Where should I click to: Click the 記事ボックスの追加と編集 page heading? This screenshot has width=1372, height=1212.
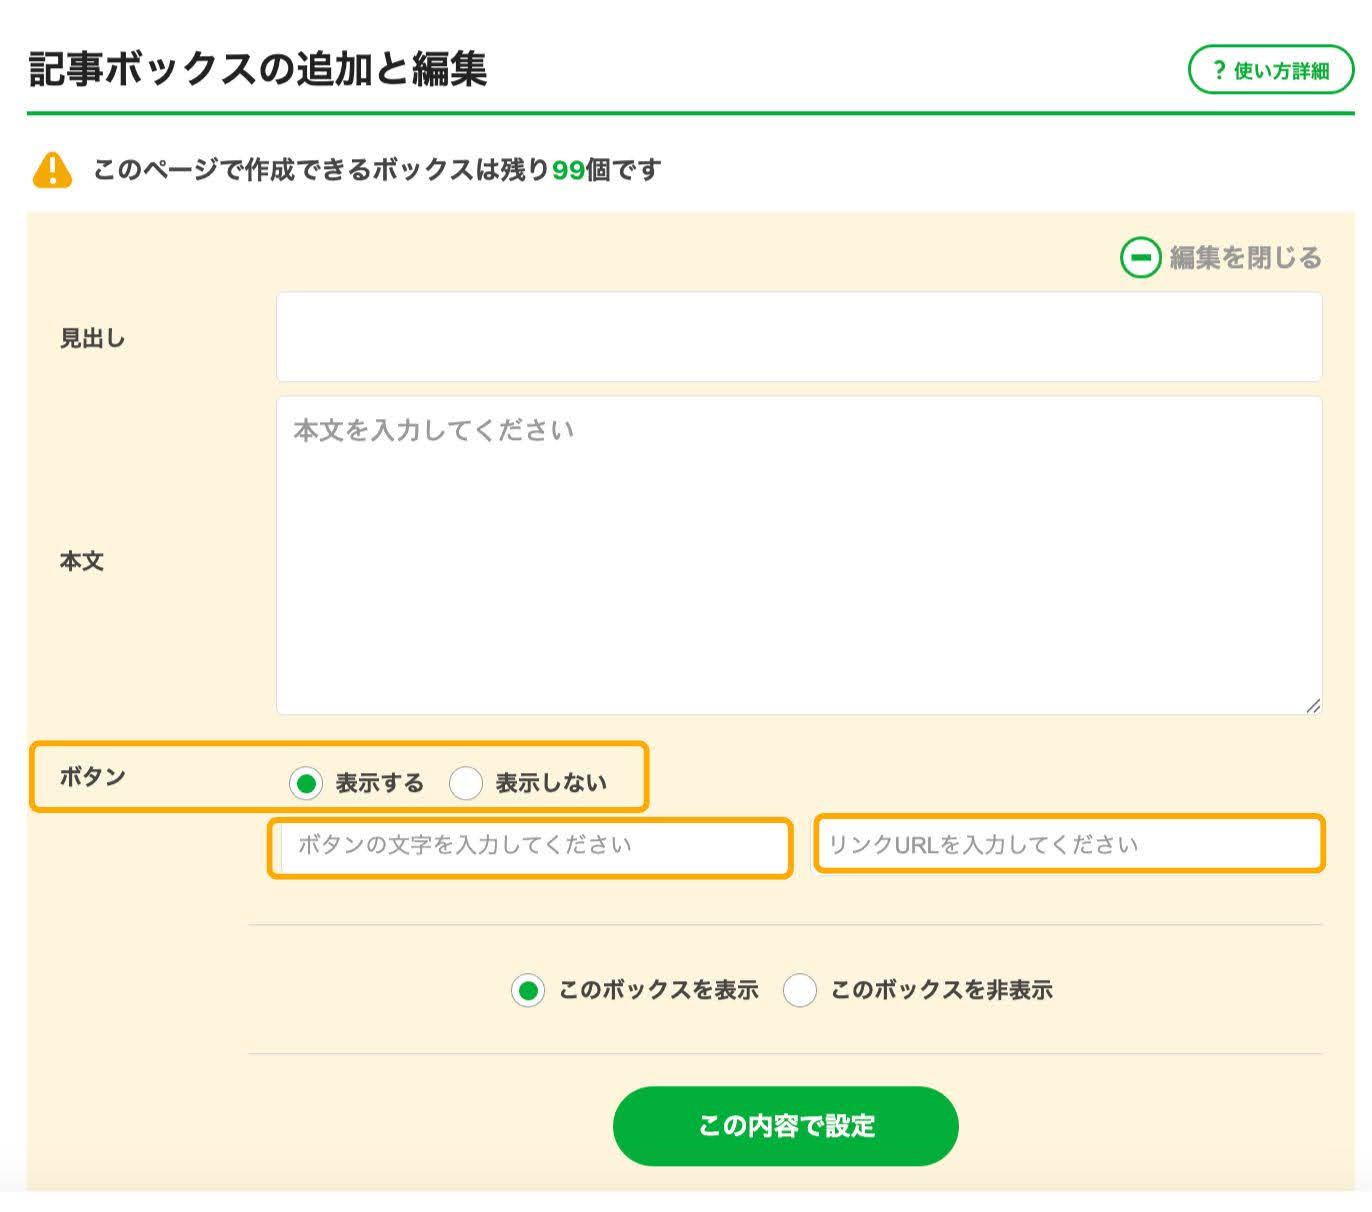258,69
